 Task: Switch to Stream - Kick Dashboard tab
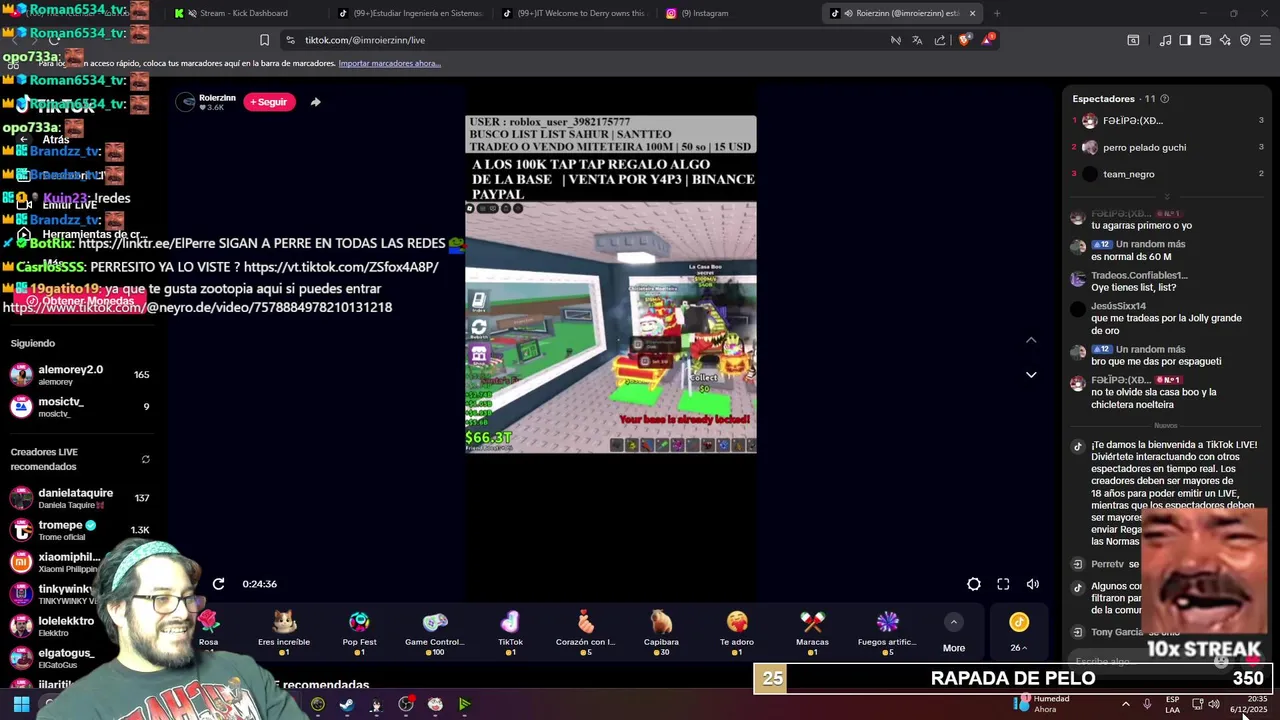(x=243, y=13)
